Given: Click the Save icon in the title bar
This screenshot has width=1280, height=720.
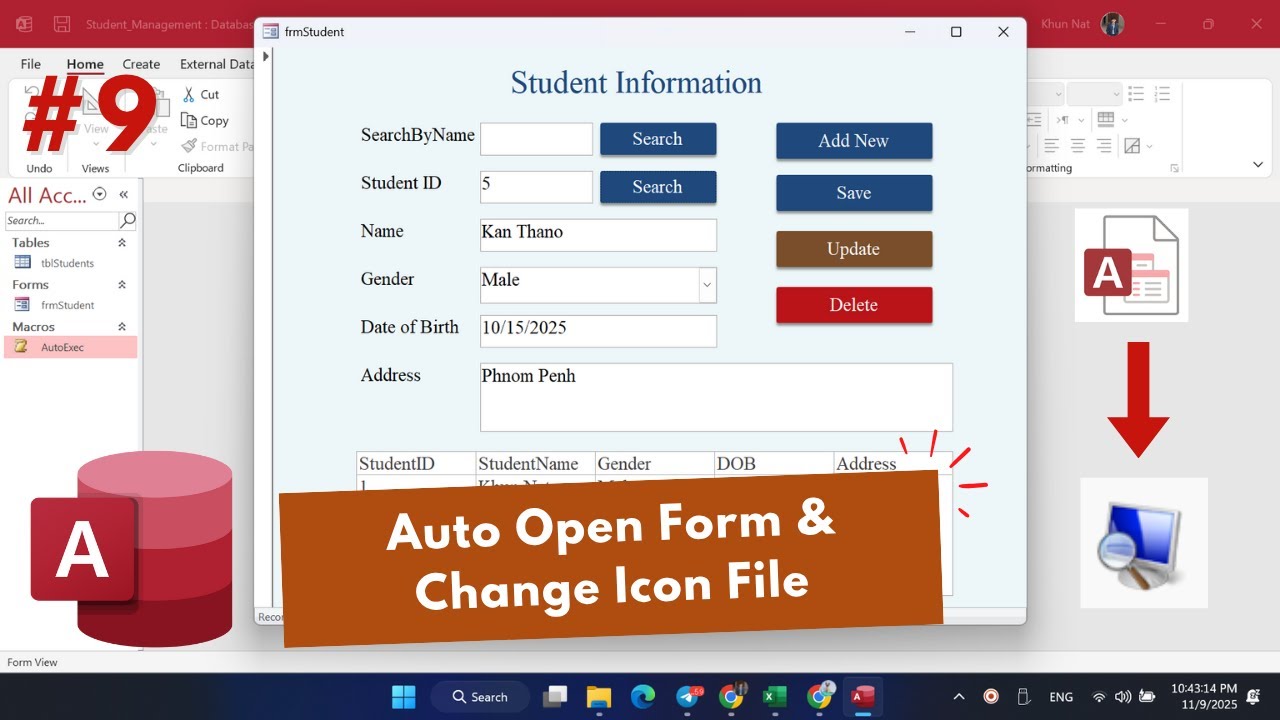Looking at the screenshot, I should (x=62, y=24).
